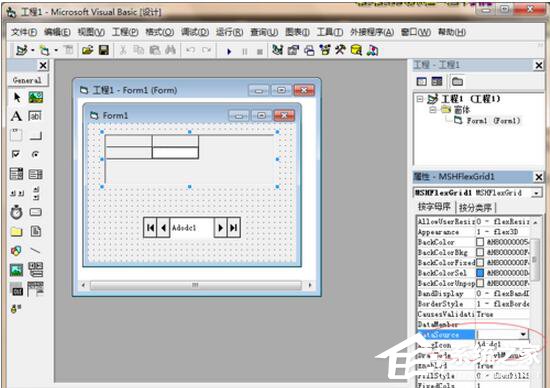Select the CheckBox control in toolbox
Screen dimensions: 550x388
16,154
